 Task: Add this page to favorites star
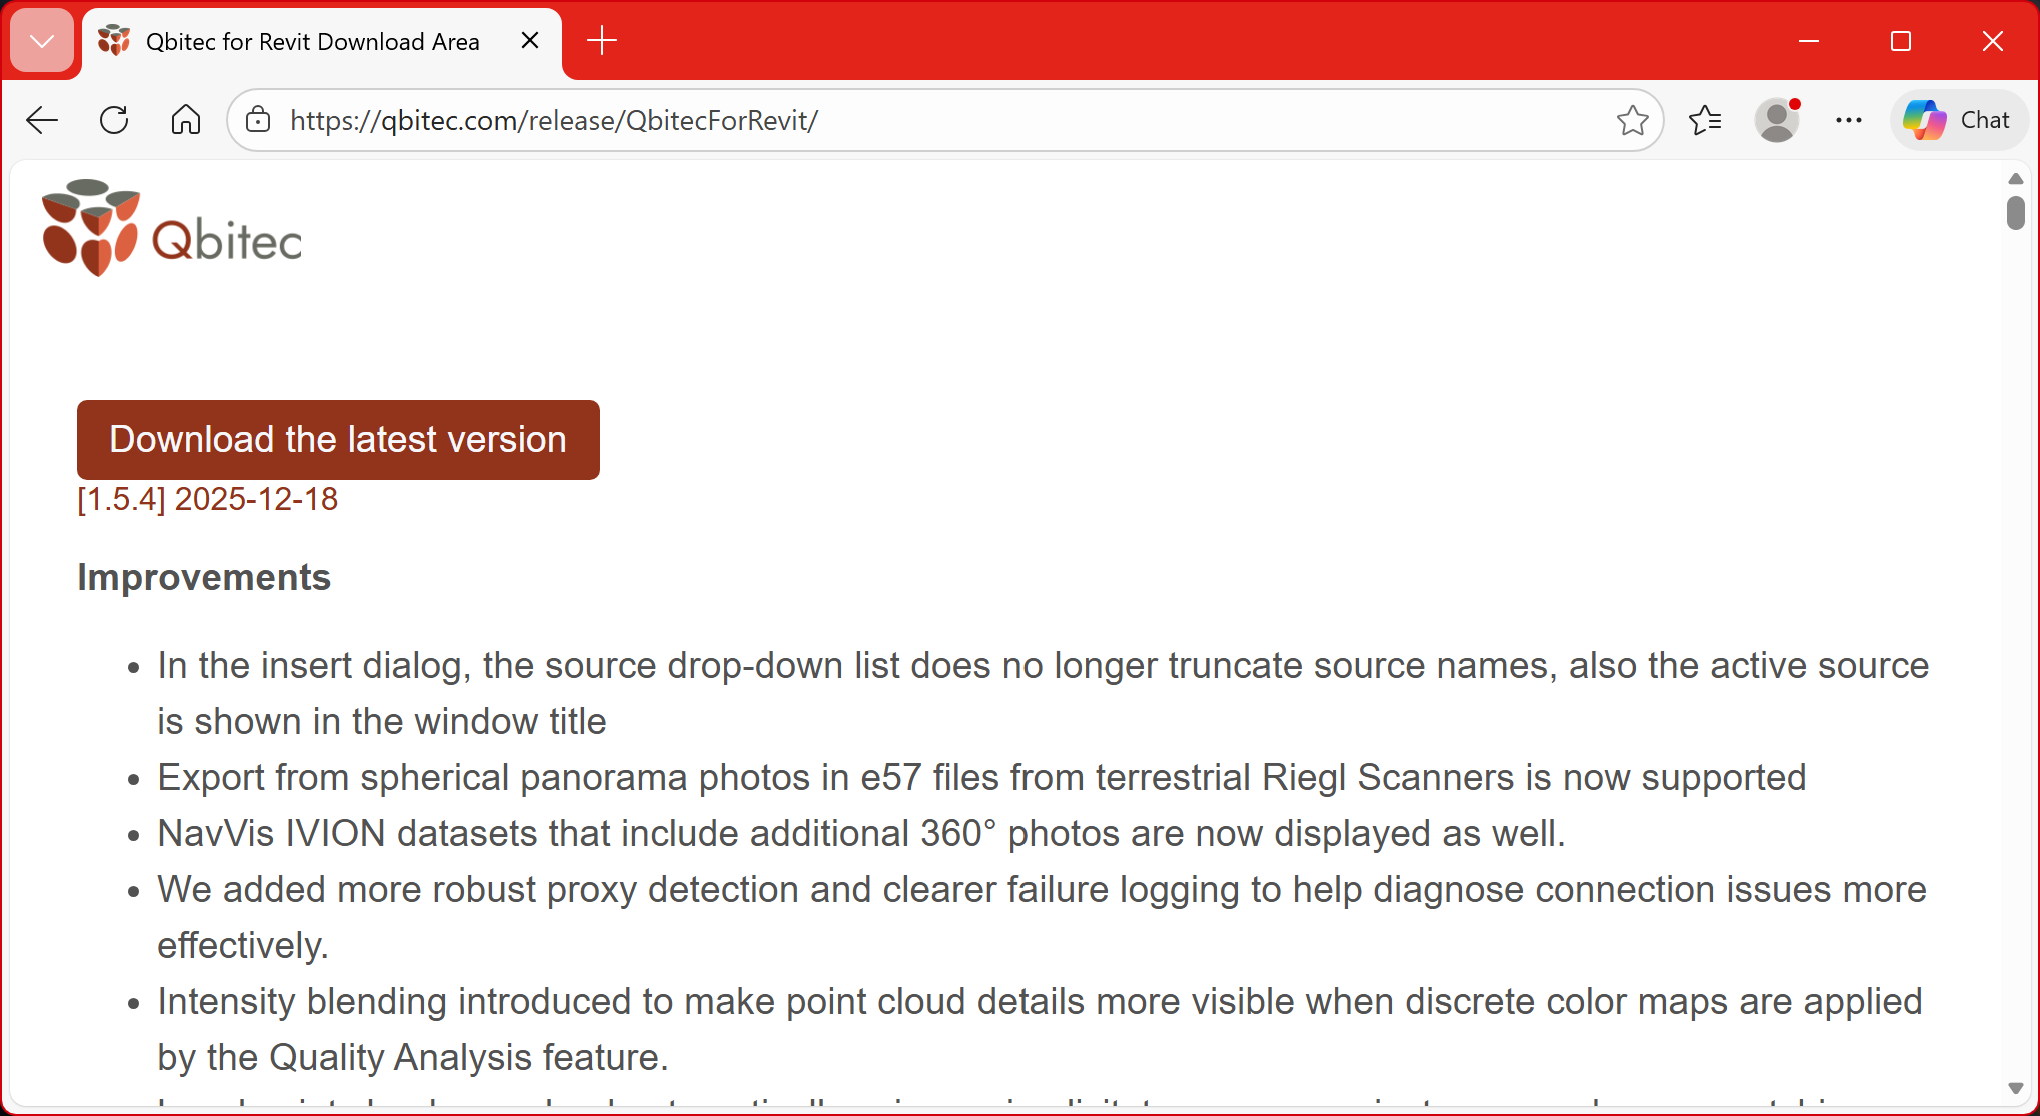click(1632, 120)
